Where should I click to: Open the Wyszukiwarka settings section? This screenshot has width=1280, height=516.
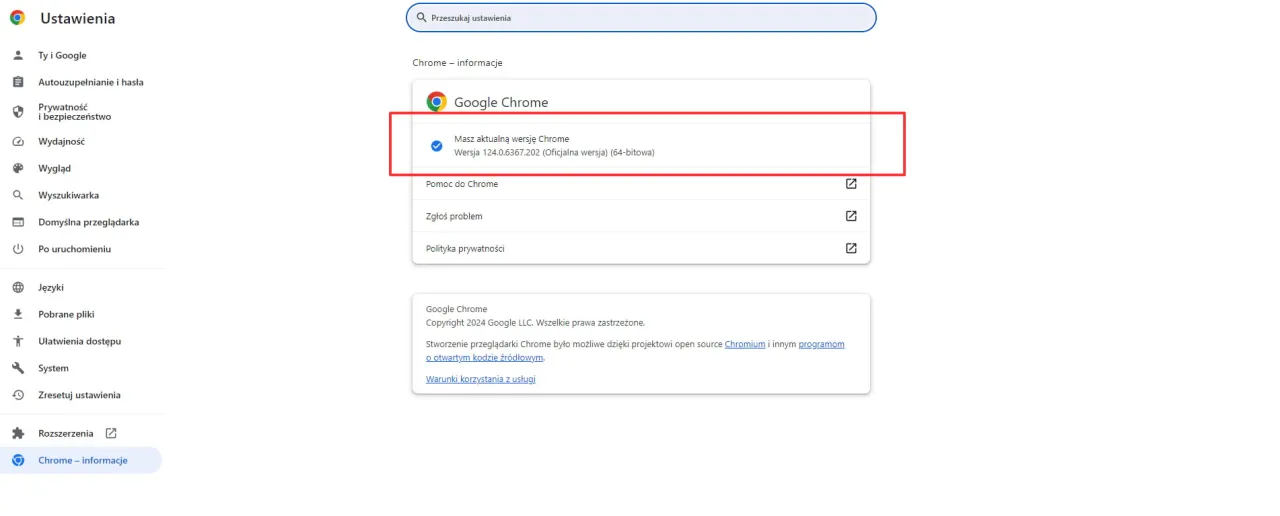click(68, 196)
